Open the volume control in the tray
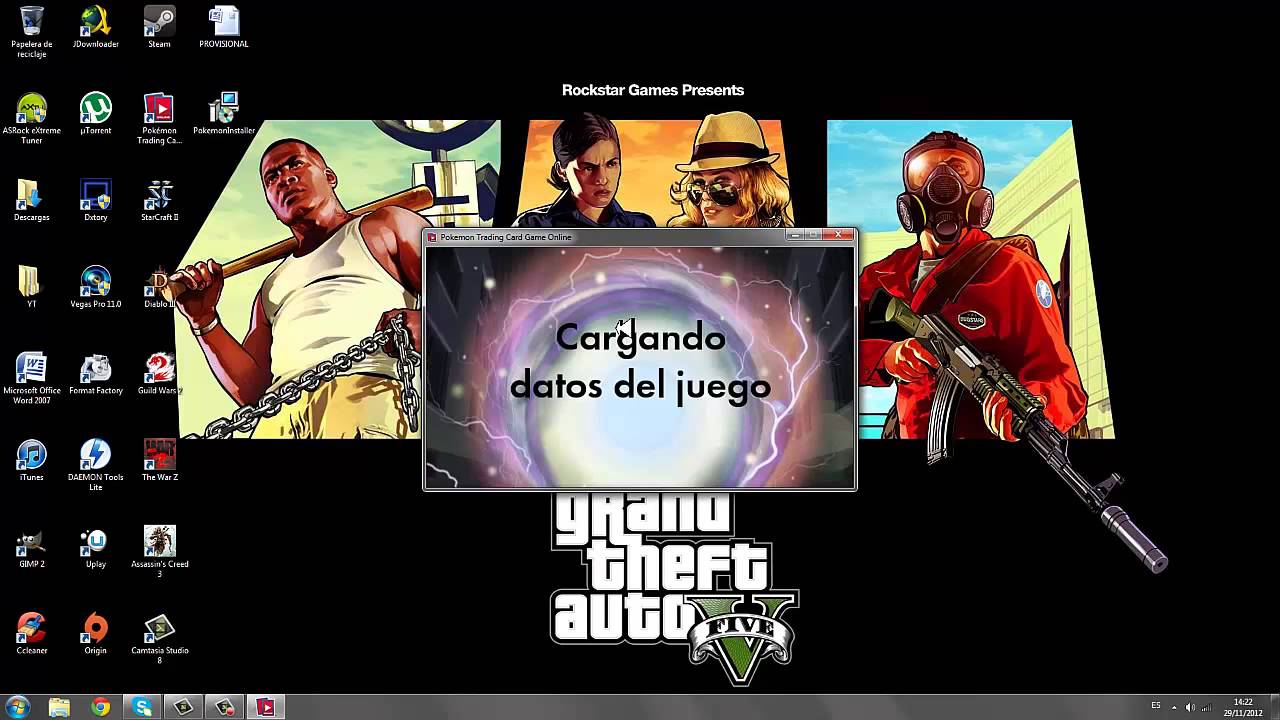This screenshot has width=1280, height=720. tap(1190, 707)
